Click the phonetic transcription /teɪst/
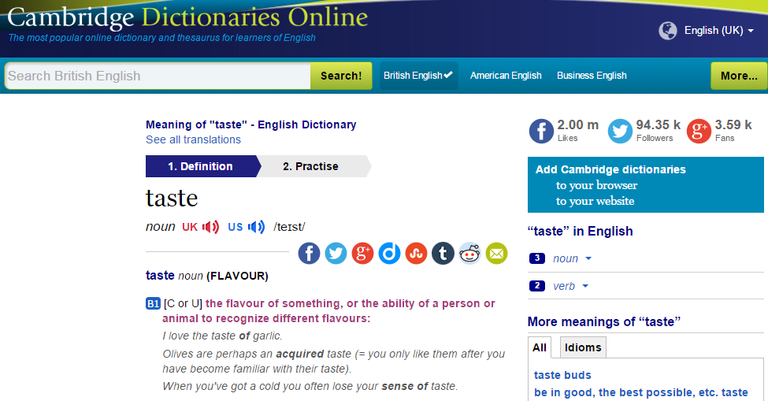This screenshot has width=768, height=401. click(289, 227)
